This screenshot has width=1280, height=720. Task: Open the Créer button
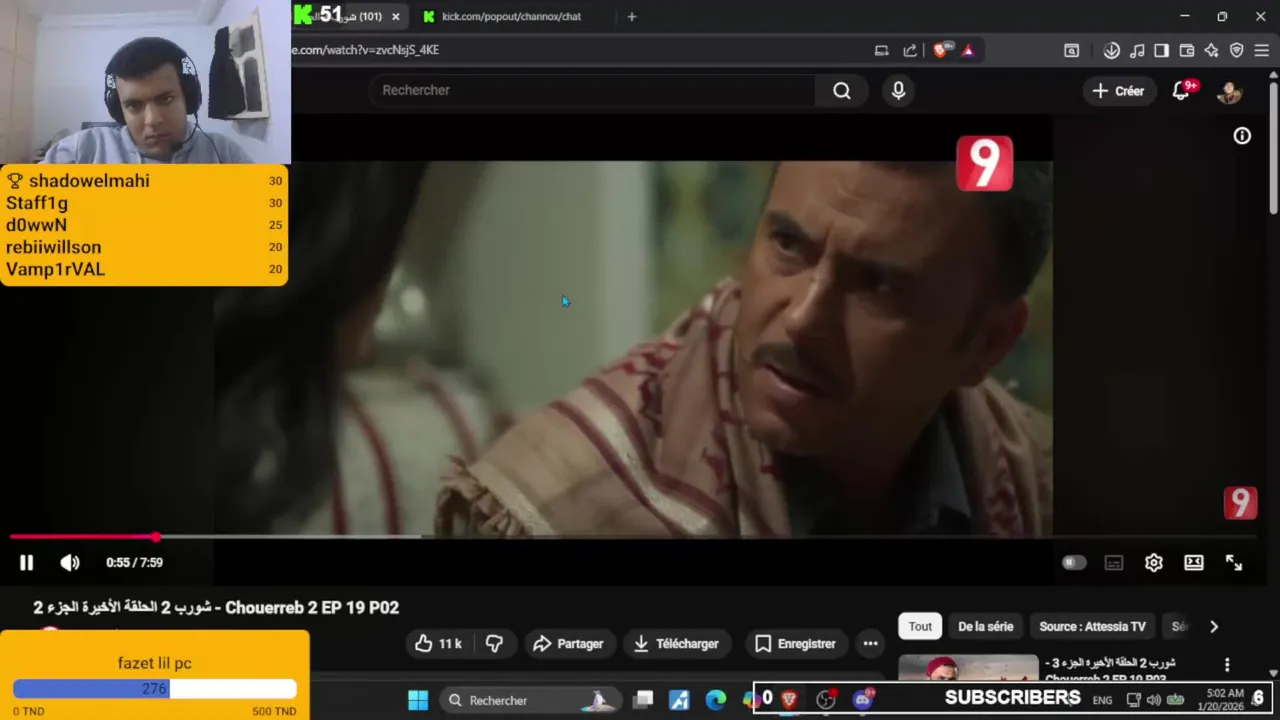[x=1118, y=91]
